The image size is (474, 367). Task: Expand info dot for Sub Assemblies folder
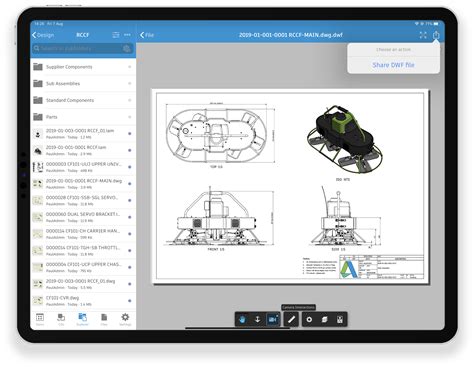pos(130,84)
